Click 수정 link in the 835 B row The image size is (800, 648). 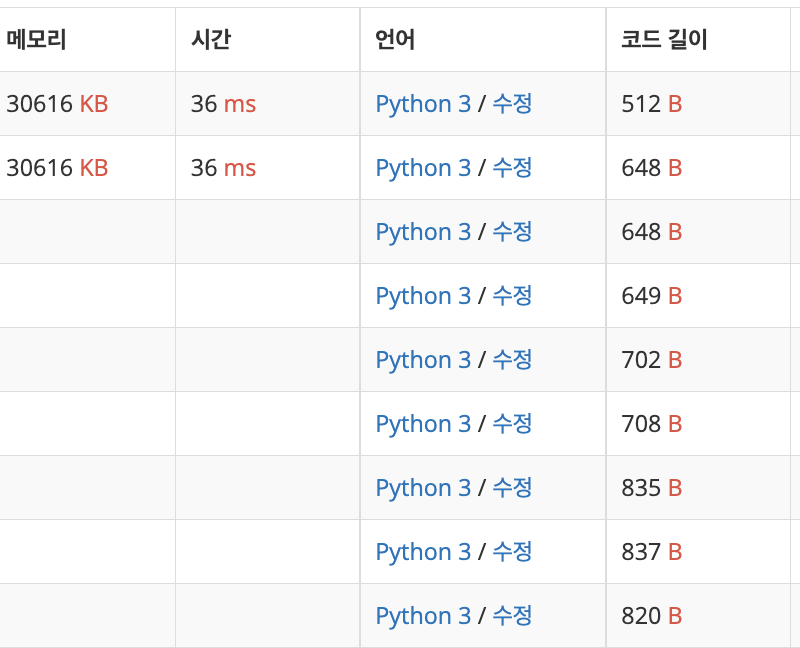(512, 487)
